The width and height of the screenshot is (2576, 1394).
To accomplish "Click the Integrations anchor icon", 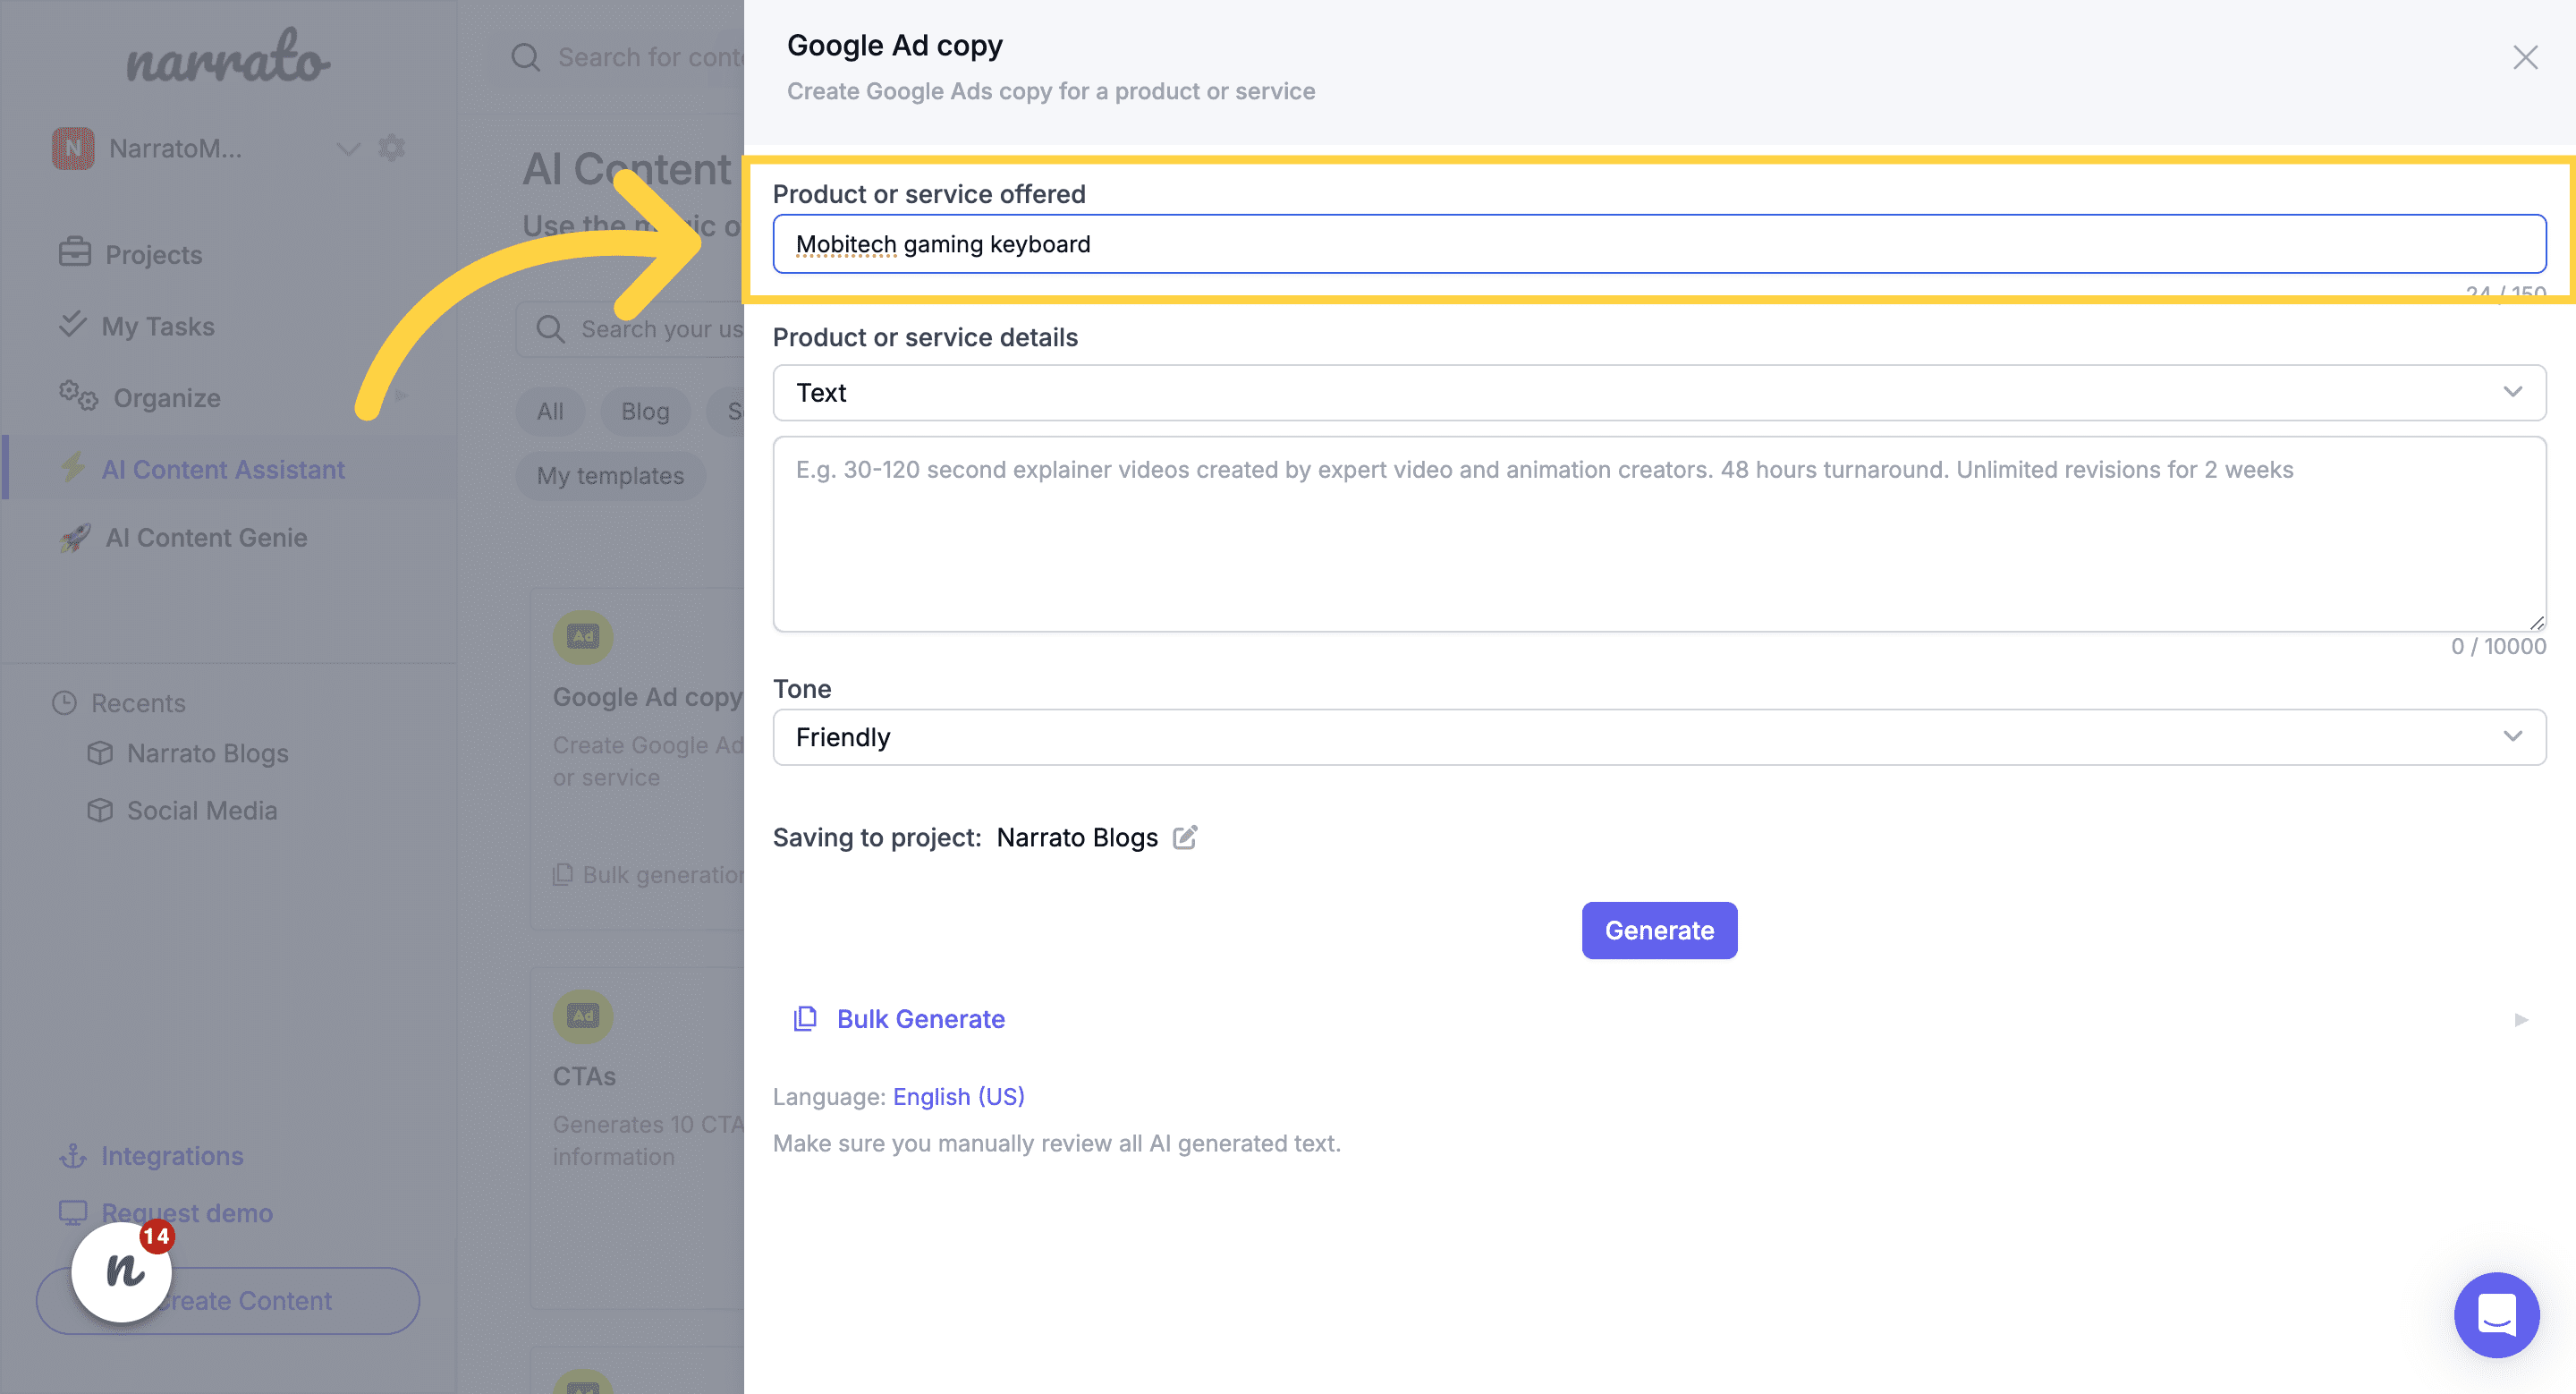I will click(x=73, y=1156).
